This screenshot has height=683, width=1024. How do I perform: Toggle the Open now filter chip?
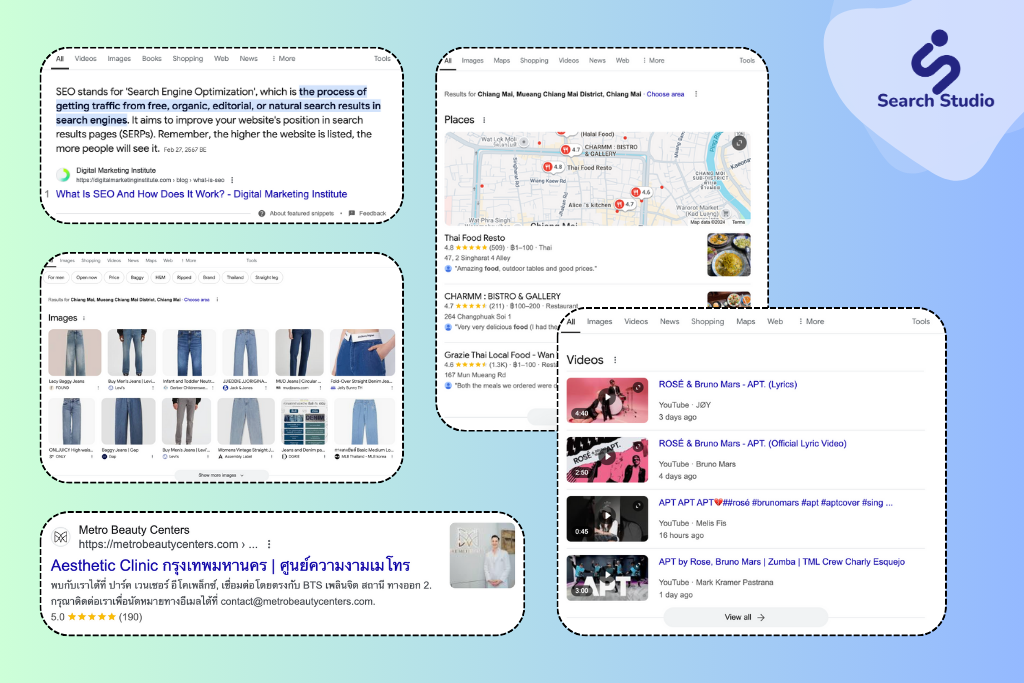[x=84, y=277]
